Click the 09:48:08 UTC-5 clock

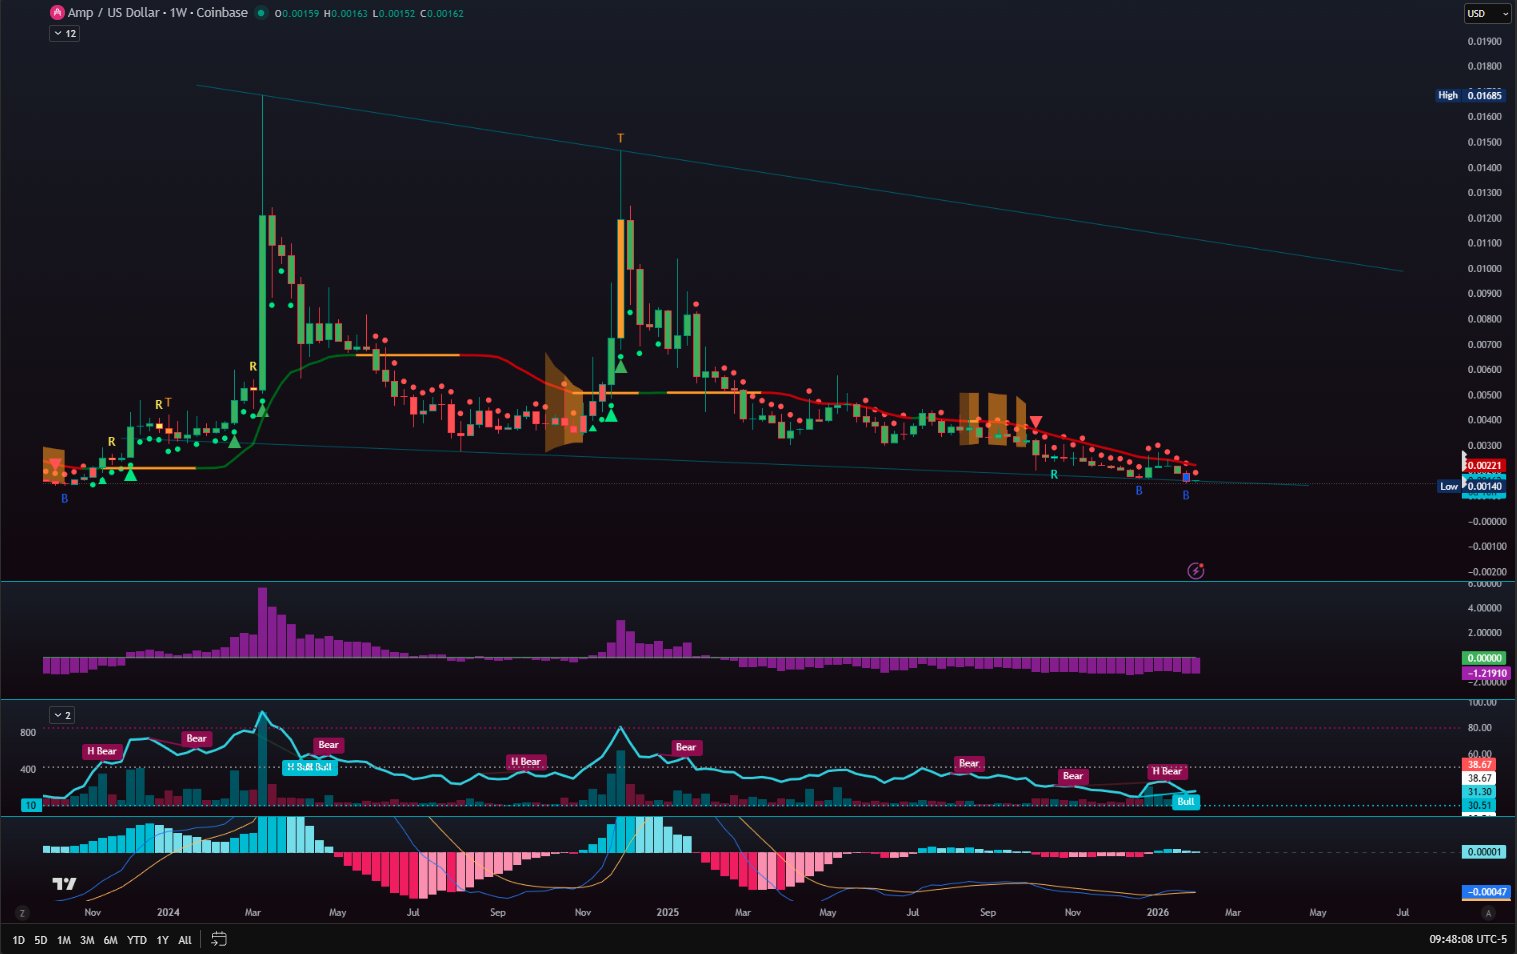[1467, 939]
